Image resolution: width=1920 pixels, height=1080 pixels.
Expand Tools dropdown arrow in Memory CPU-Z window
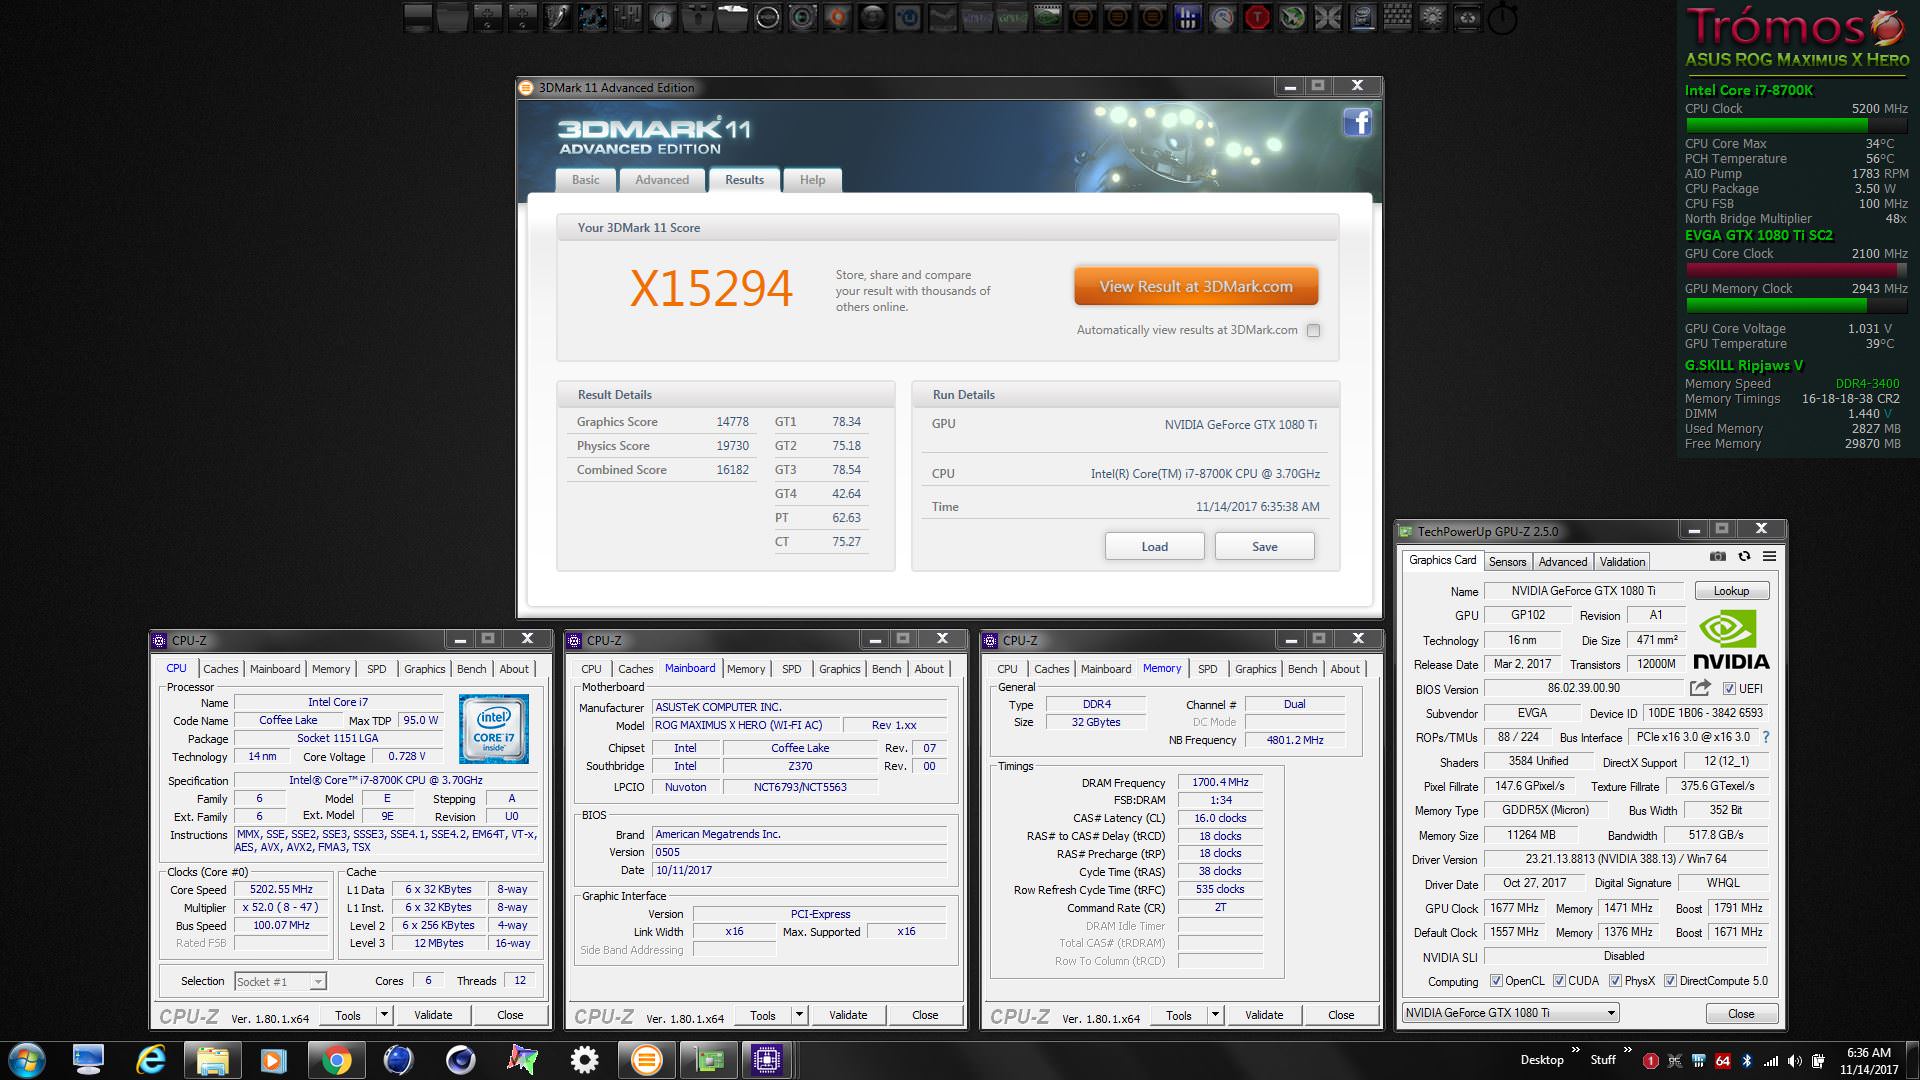pyautogui.click(x=1215, y=1015)
